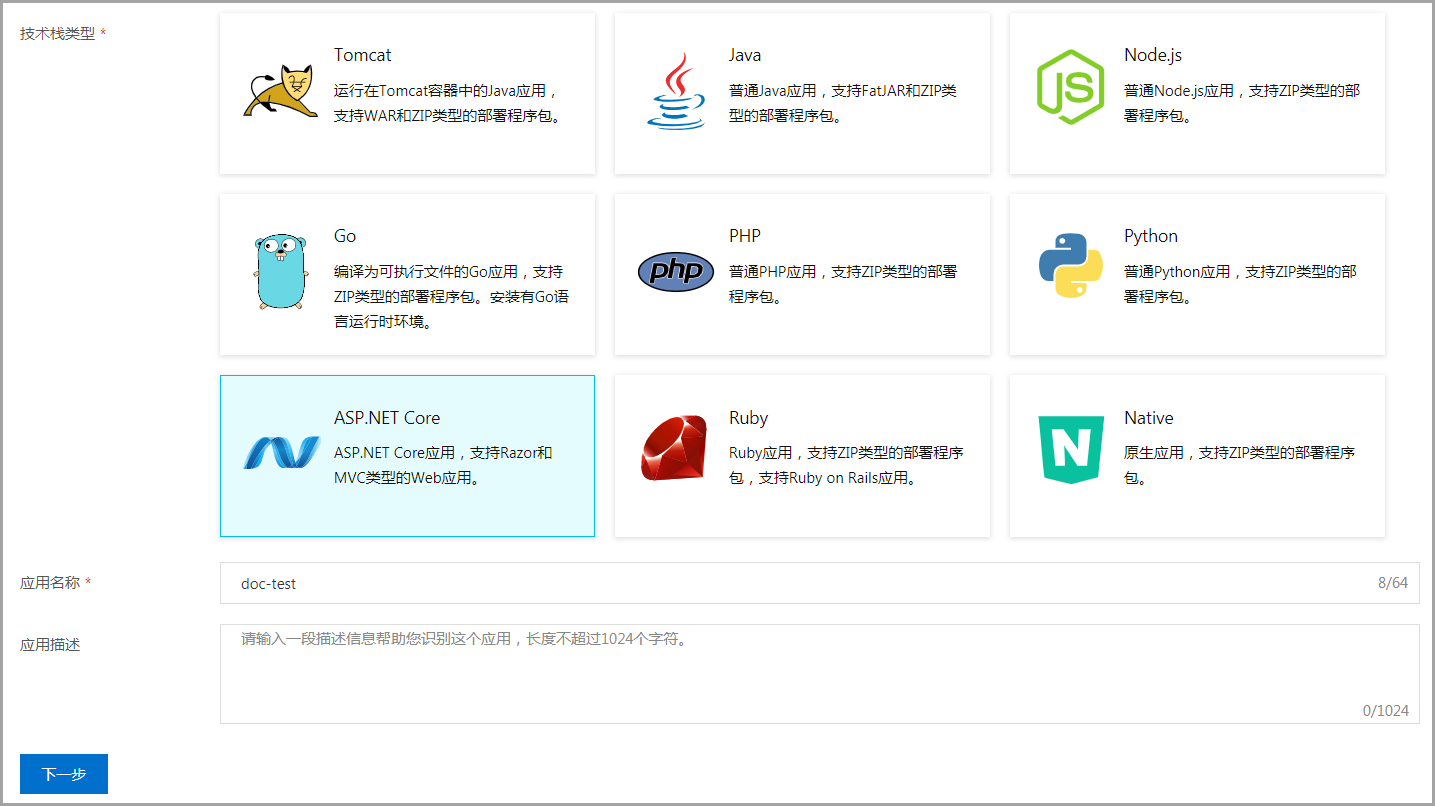Click the Native 原生应用 description text
Screen dimensions: 1435x806
point(1239,465)
